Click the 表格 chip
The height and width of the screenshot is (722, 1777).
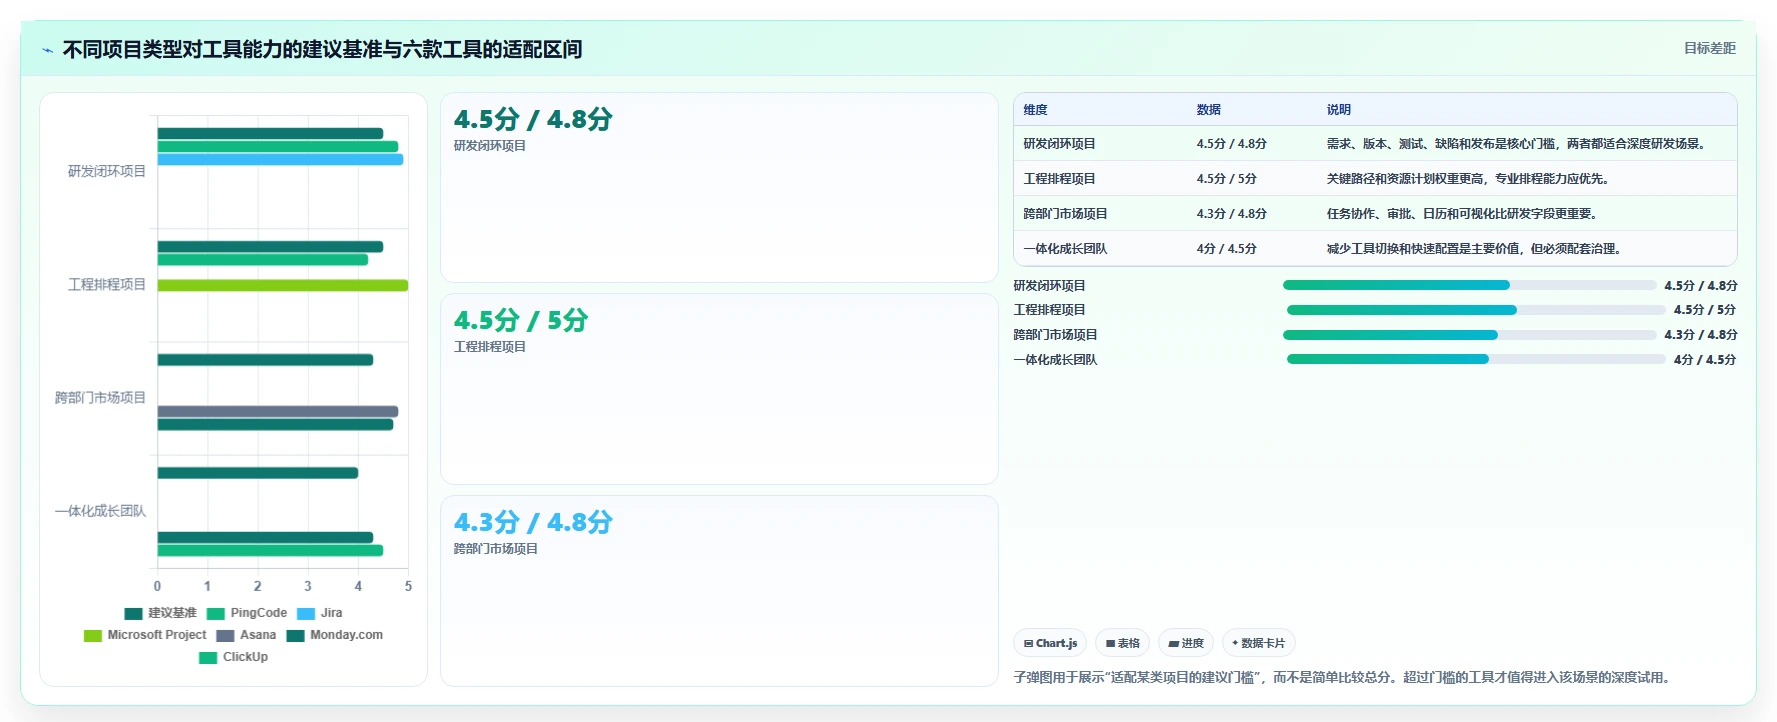pyautogui.click(x=1123, y=643)
